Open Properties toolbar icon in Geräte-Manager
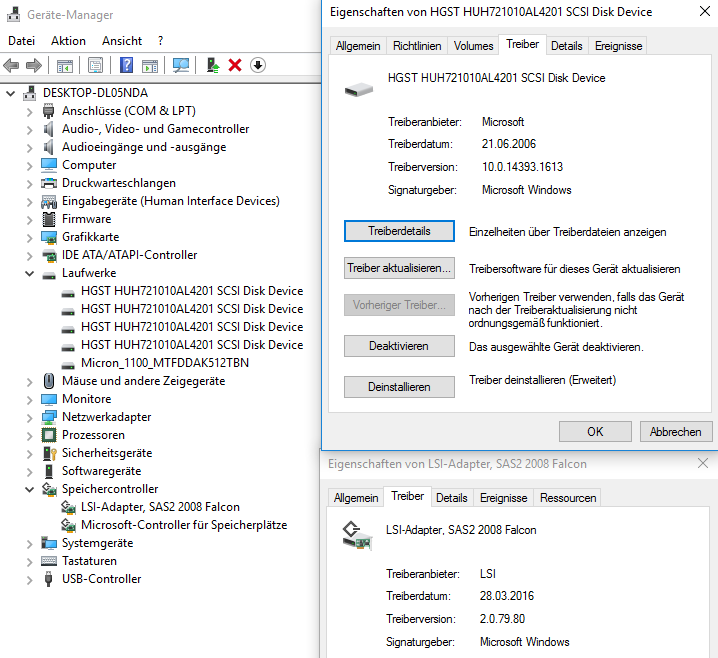 (x=95, y=65)
